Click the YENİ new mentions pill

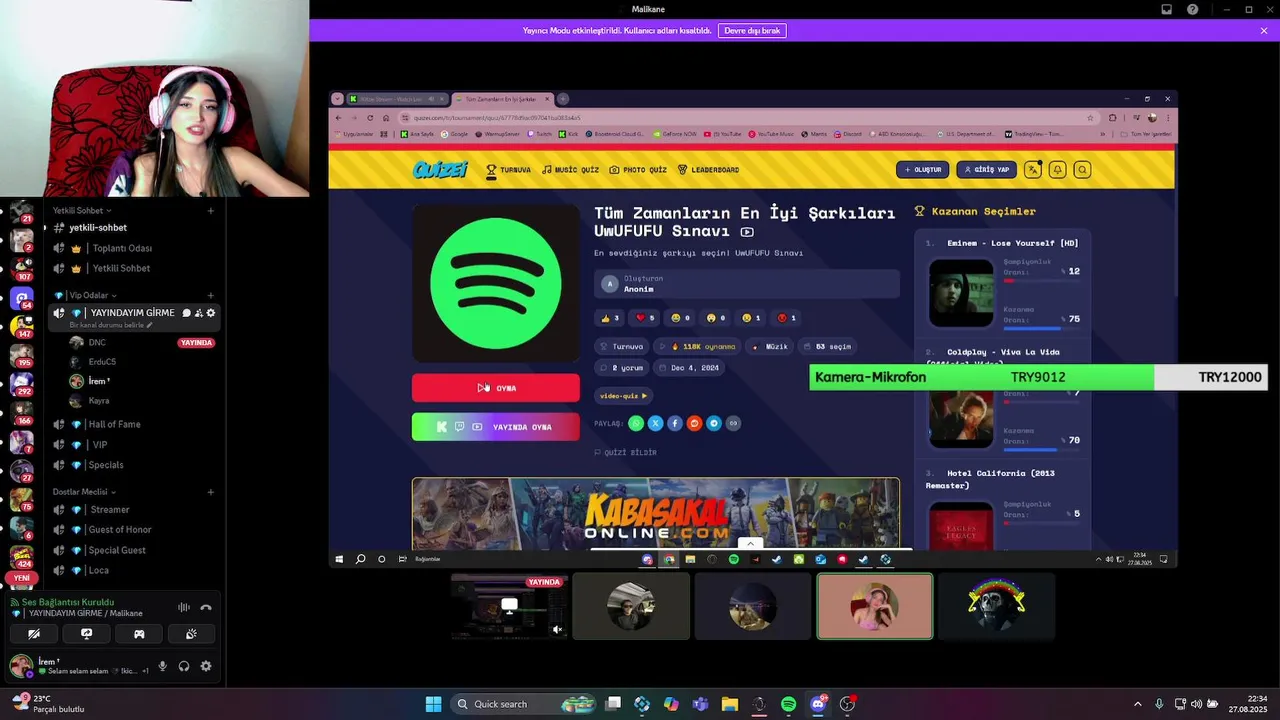click(21, 578)
